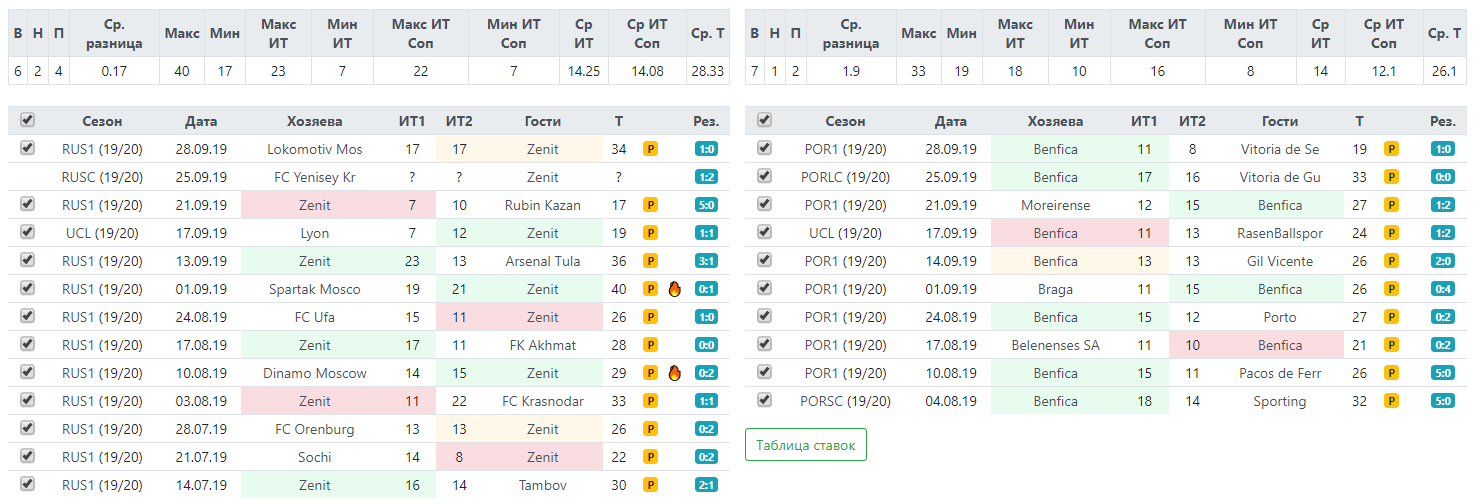1481x504 pixels.
Task: Click the yellow P icon in the Sporting row
Action: pos(1390,401)
